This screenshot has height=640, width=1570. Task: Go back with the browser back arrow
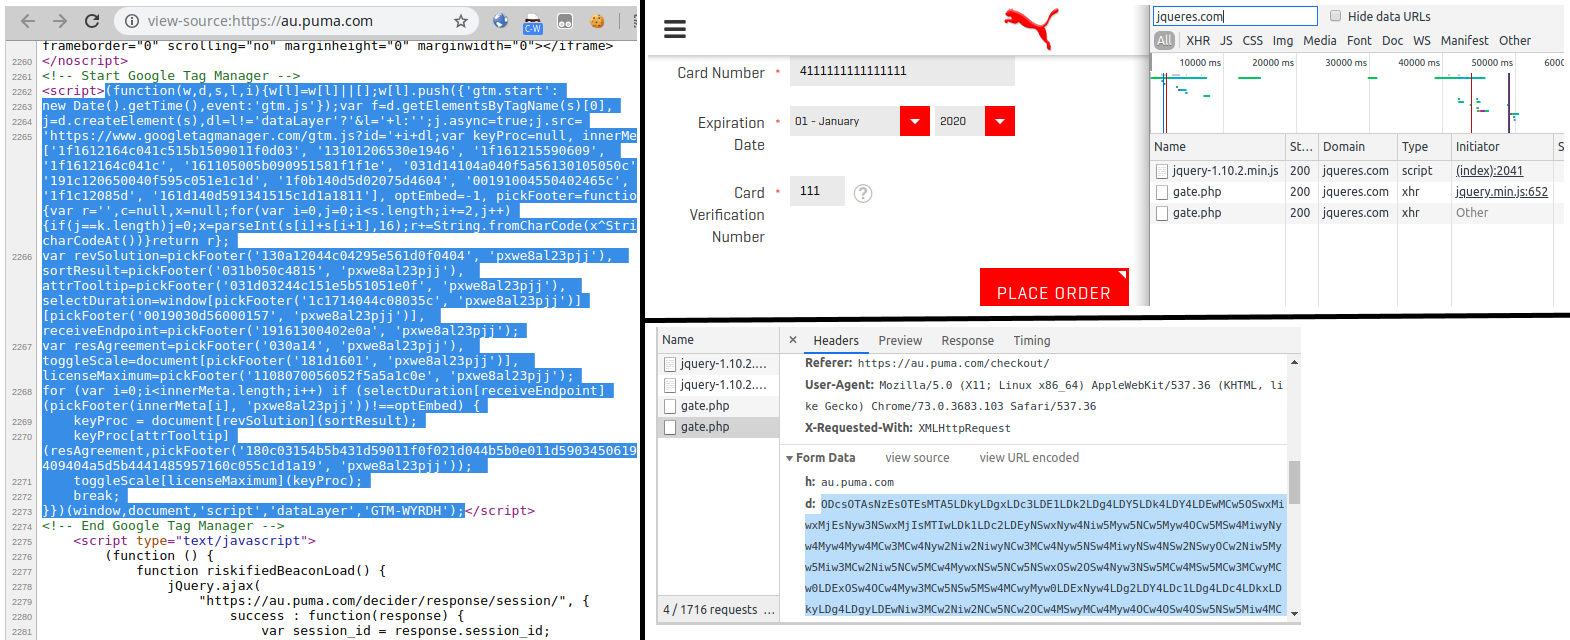click(x=28, y=21)
